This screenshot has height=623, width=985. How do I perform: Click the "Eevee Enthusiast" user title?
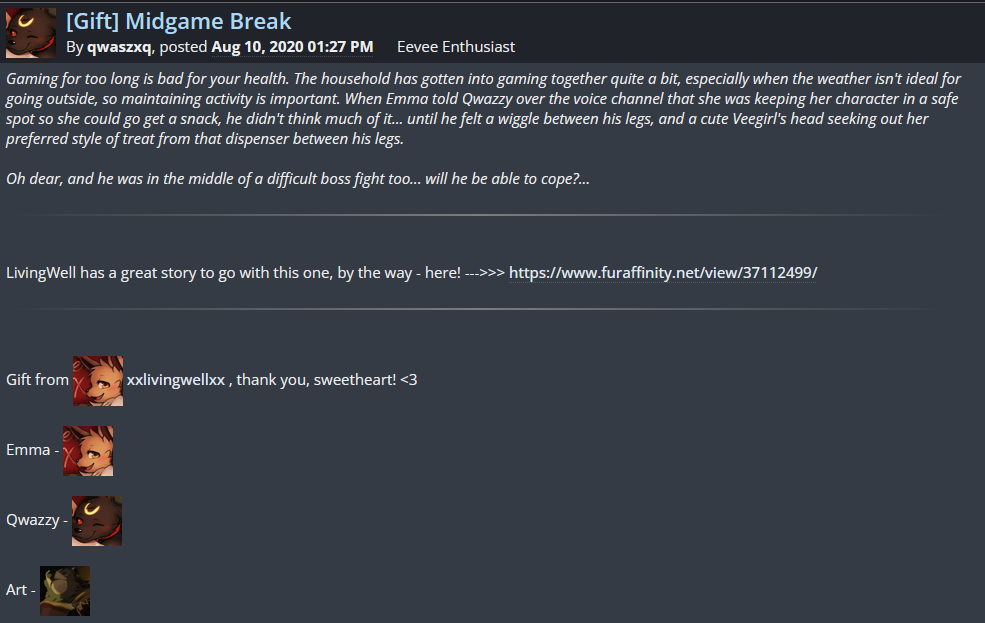click(x=456, y=47)
